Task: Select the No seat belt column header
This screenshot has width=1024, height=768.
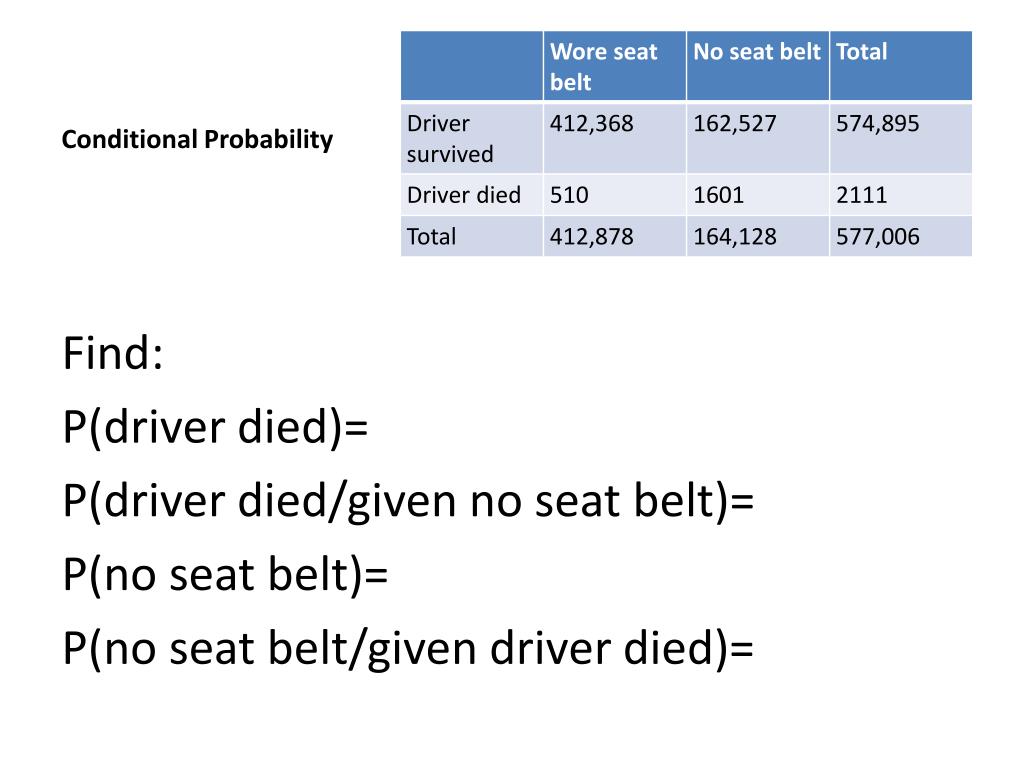Action: click(758, 66)
